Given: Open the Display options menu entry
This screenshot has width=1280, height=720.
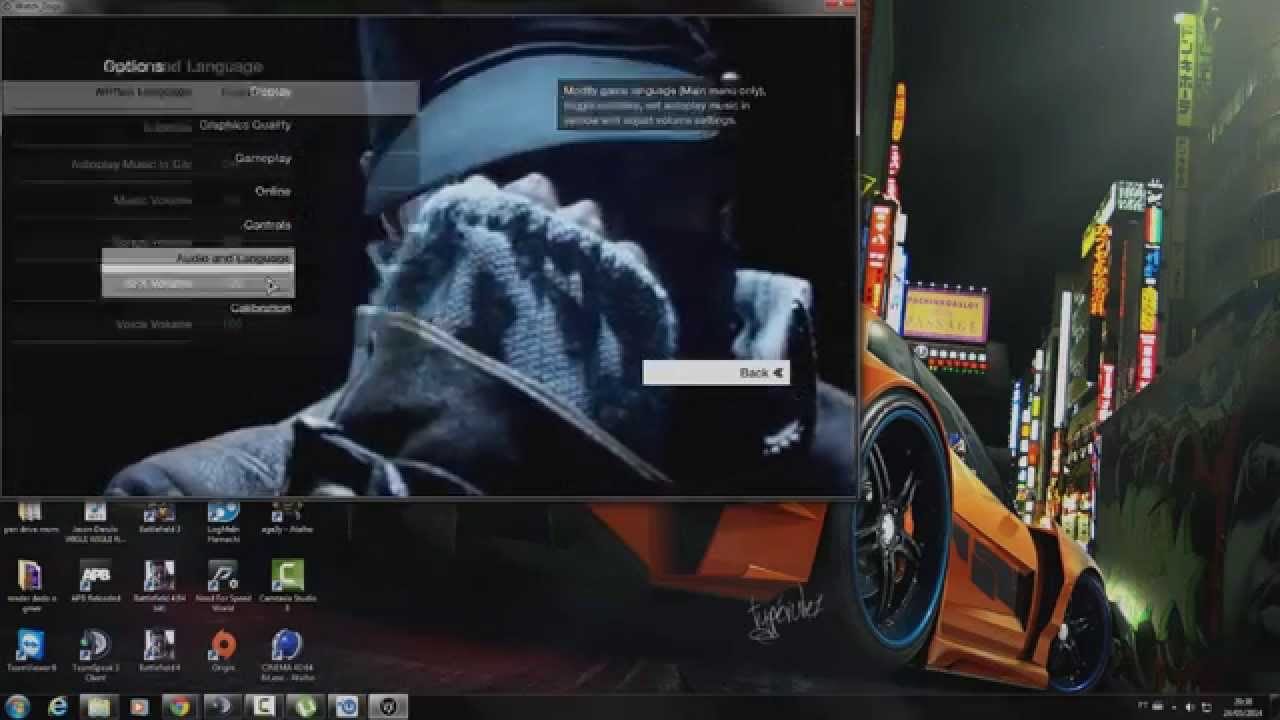Looking at the screenshot, I should coord(270,91).
